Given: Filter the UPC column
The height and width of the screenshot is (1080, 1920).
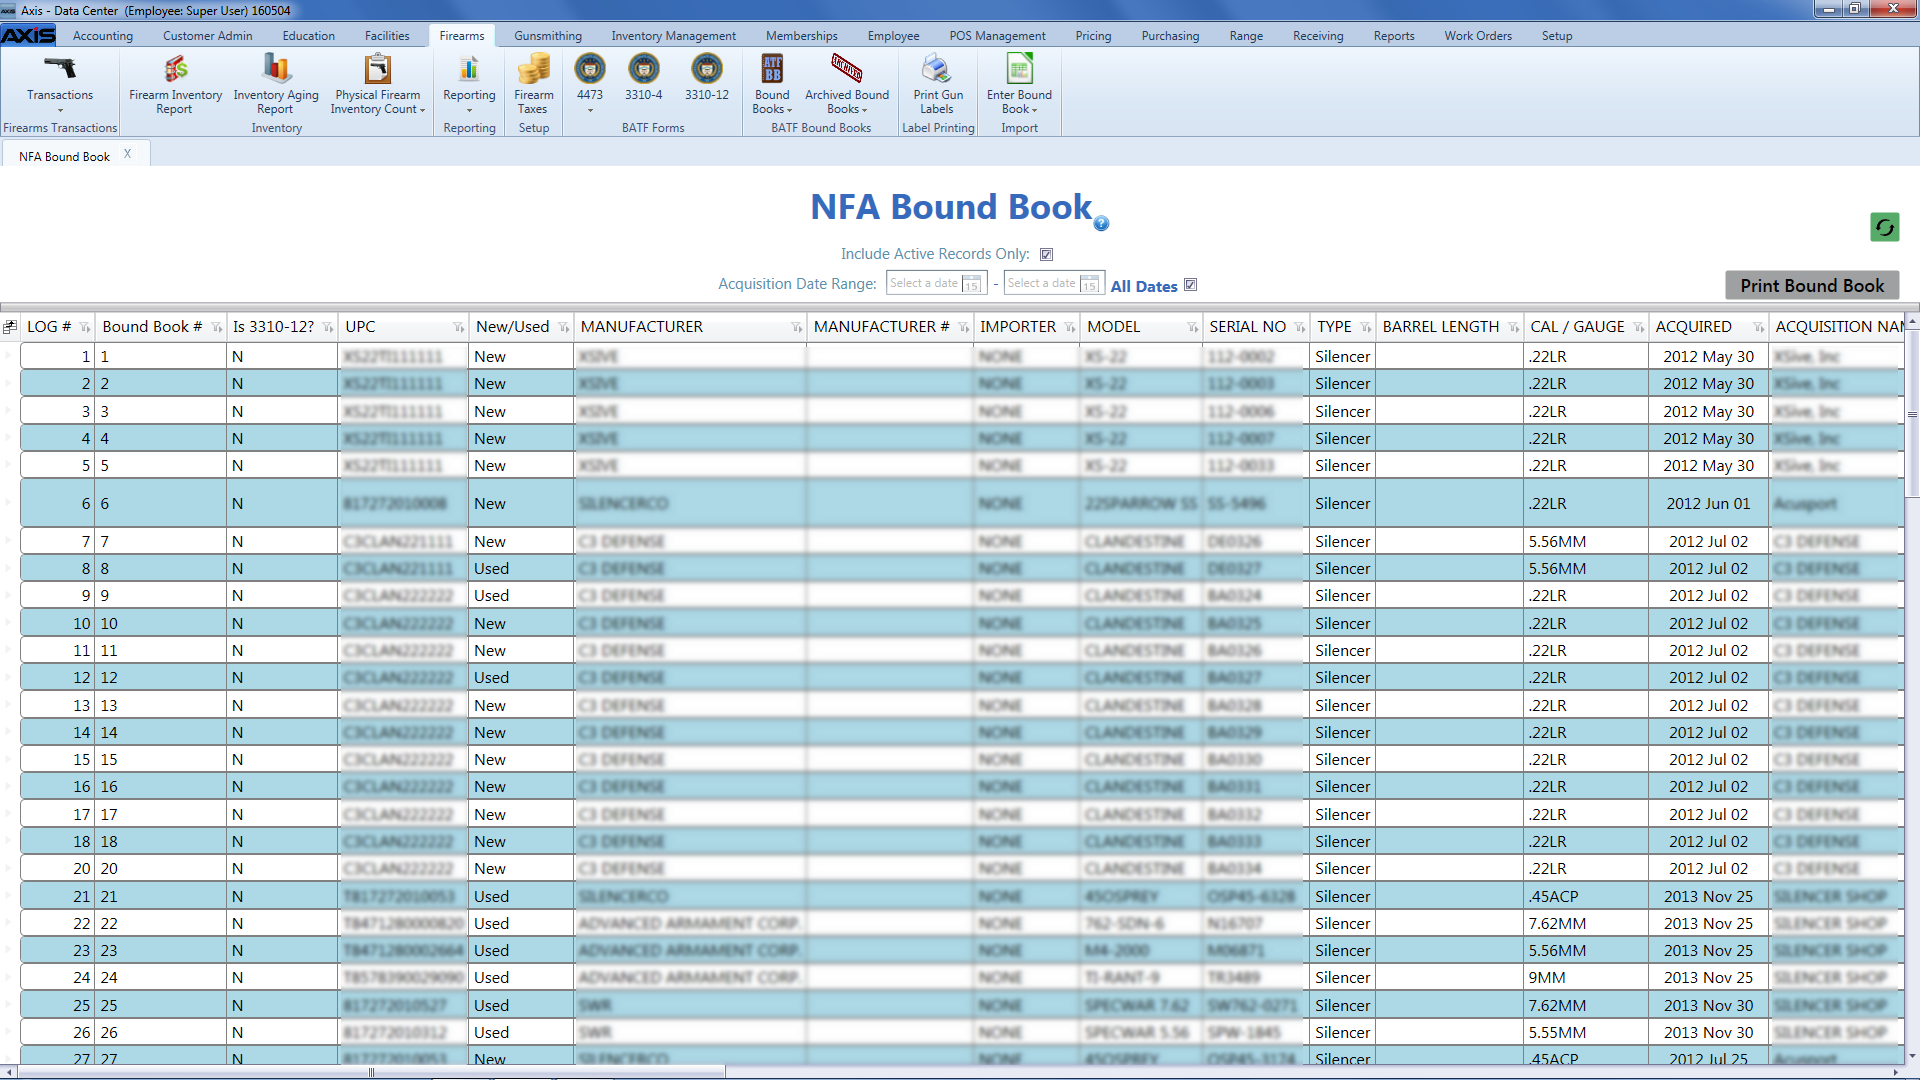Looking at the screenshot, I should [x=458, y=328].
